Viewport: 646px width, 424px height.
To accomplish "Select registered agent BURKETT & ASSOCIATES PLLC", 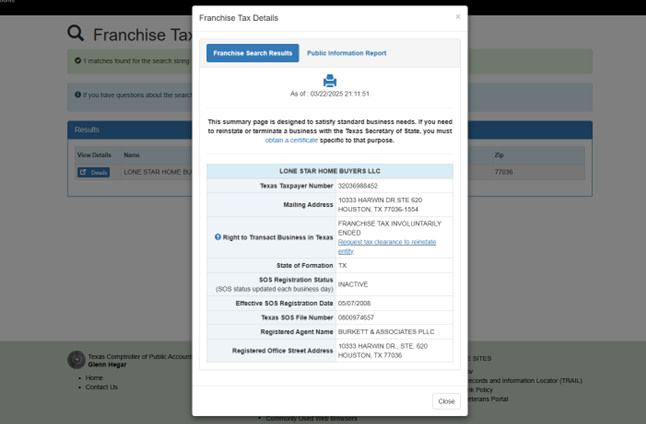I will pyautogui.click(x=386, y=332).
